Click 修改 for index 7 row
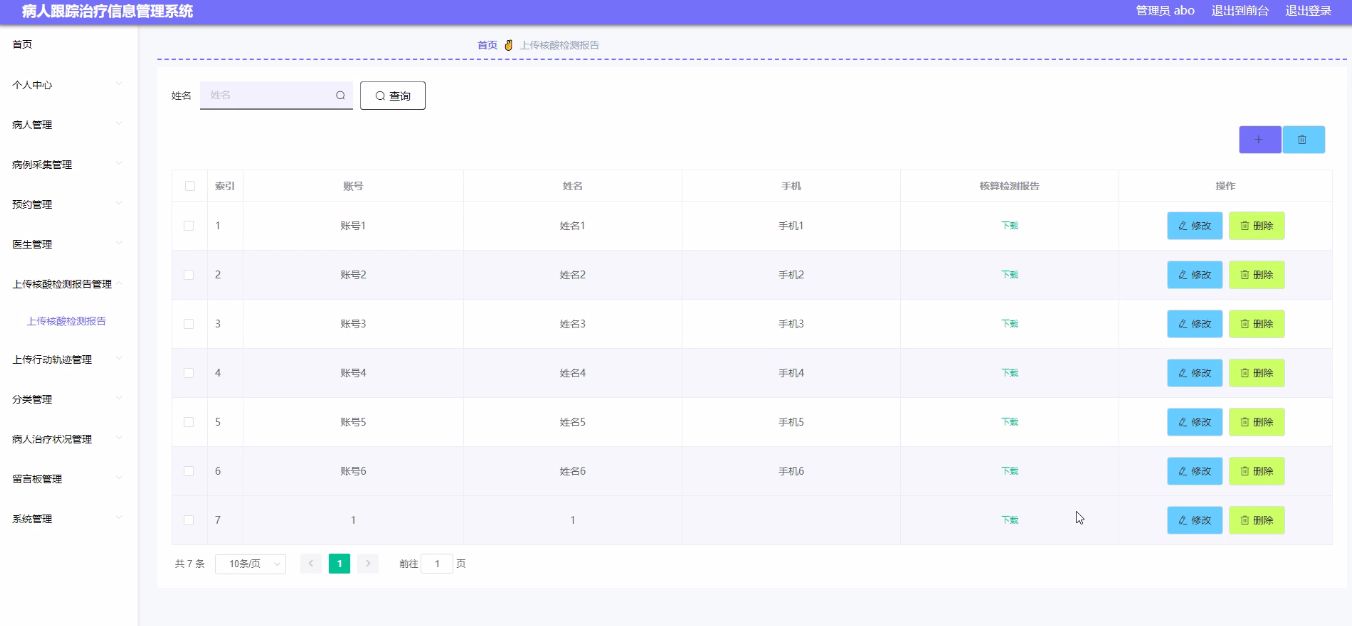The width and height of the screenshot is (1352, 626). tap(1195, 520)
